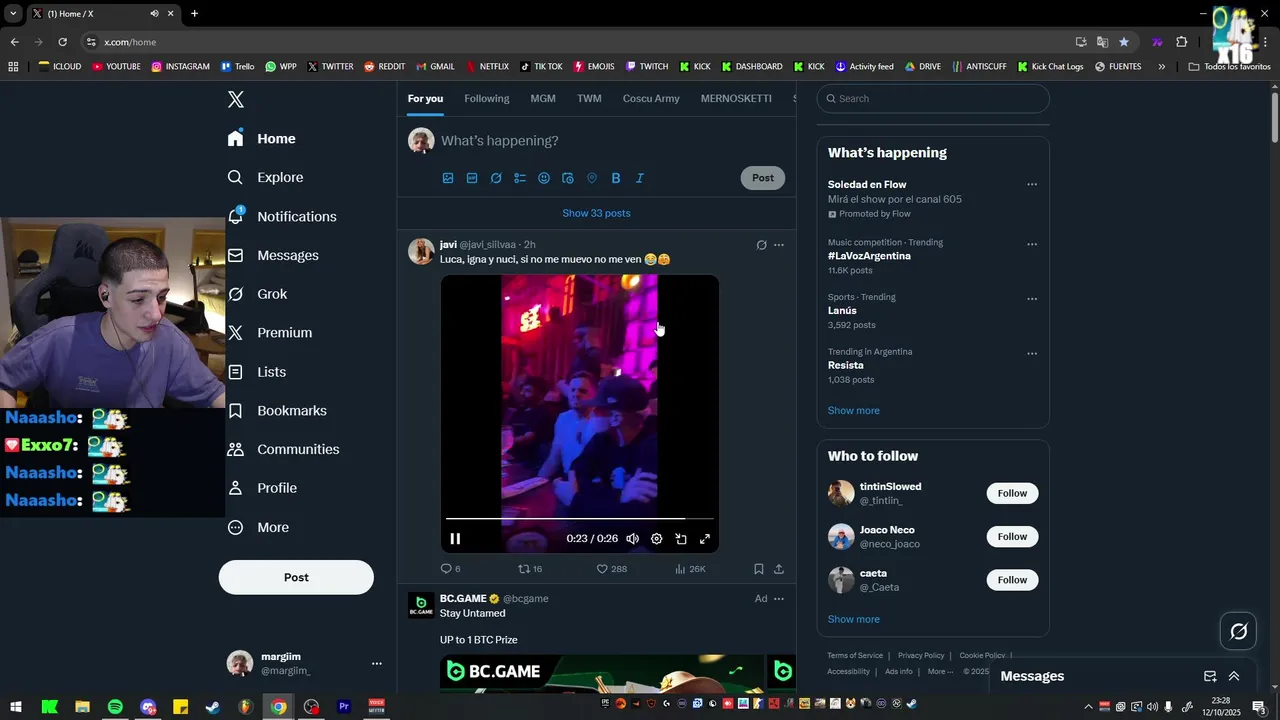Open options for Lanús trend
The image size is (1280, 720).
coord(1032,299)
